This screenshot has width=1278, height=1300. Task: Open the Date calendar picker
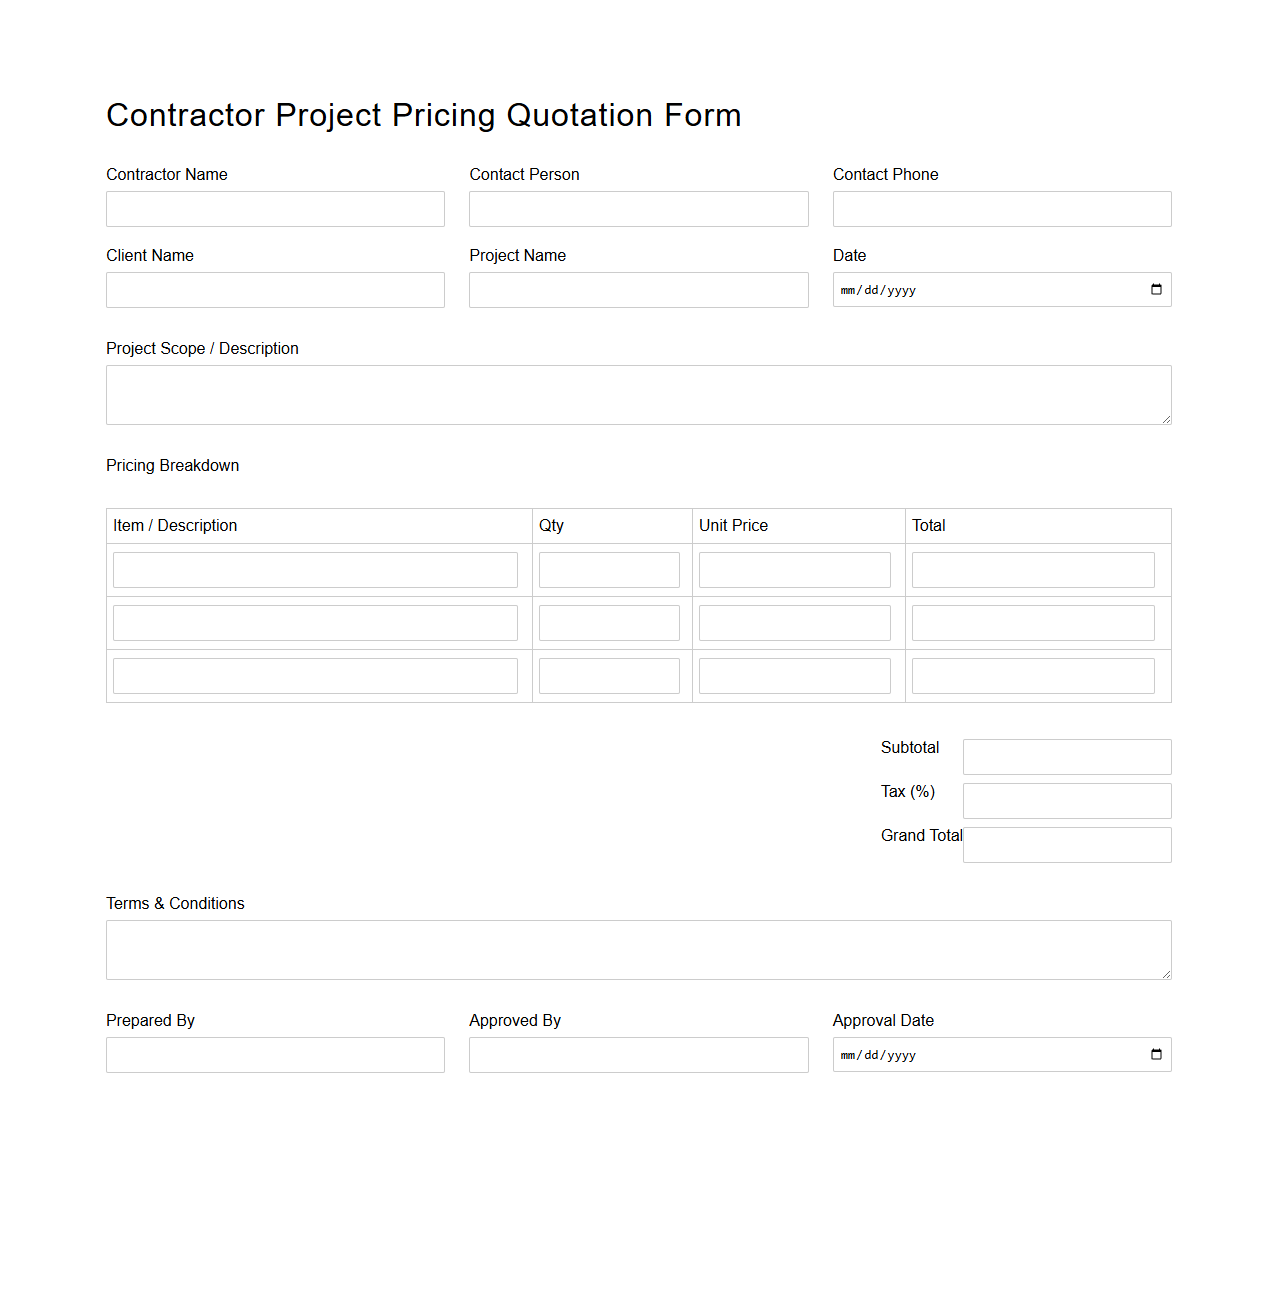click(1156, 289)
